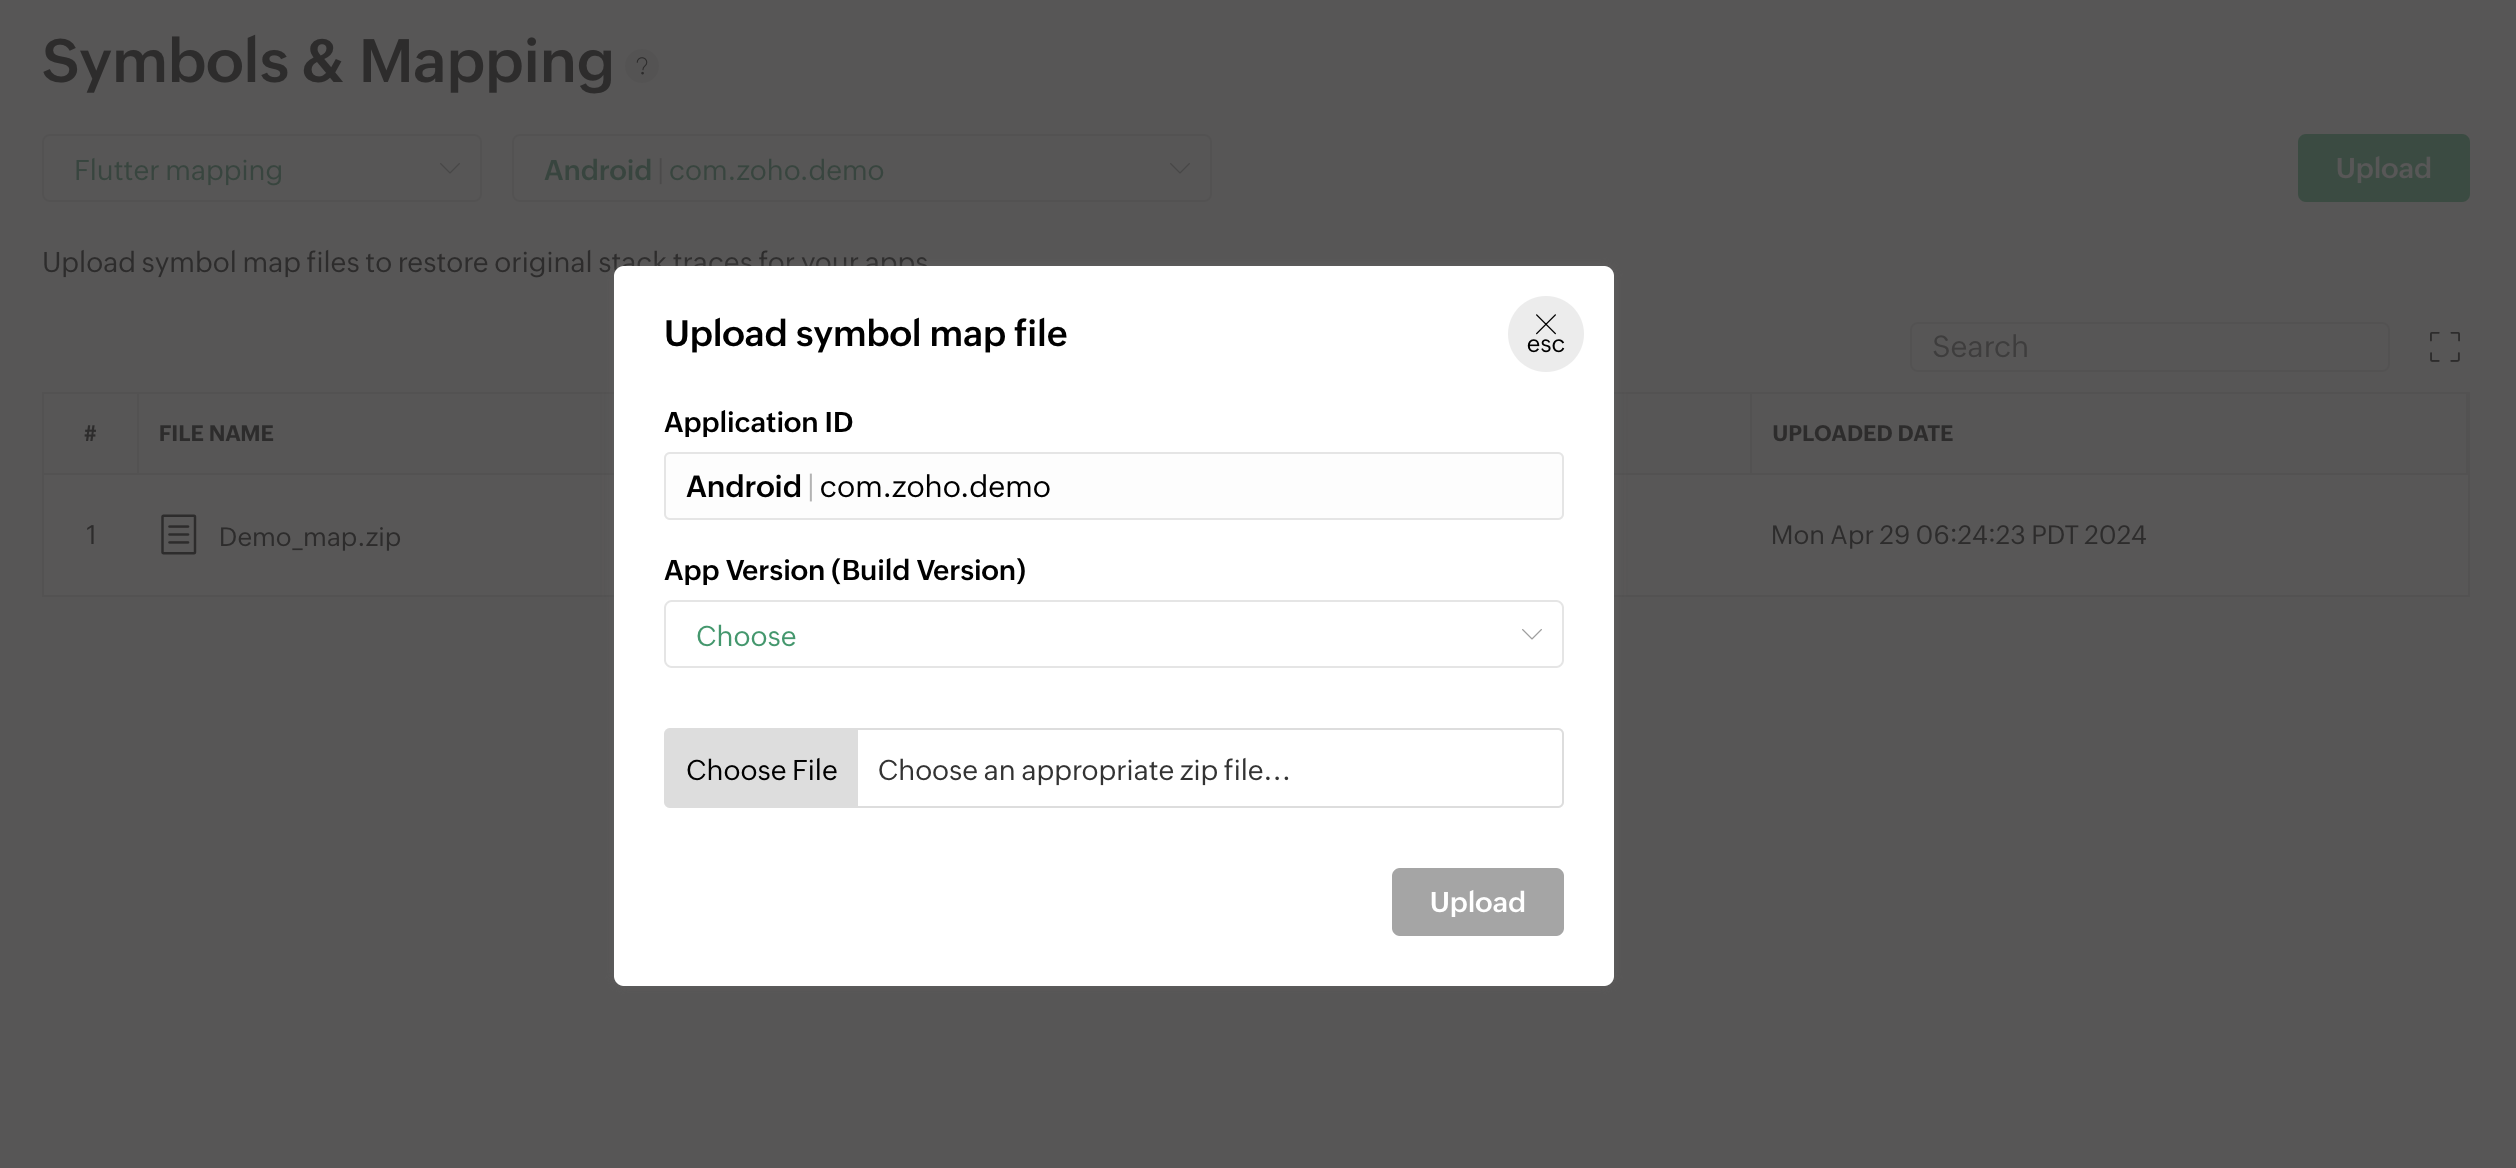
Task: Click the Application ID field in dialog
Action: point(1112,486)
